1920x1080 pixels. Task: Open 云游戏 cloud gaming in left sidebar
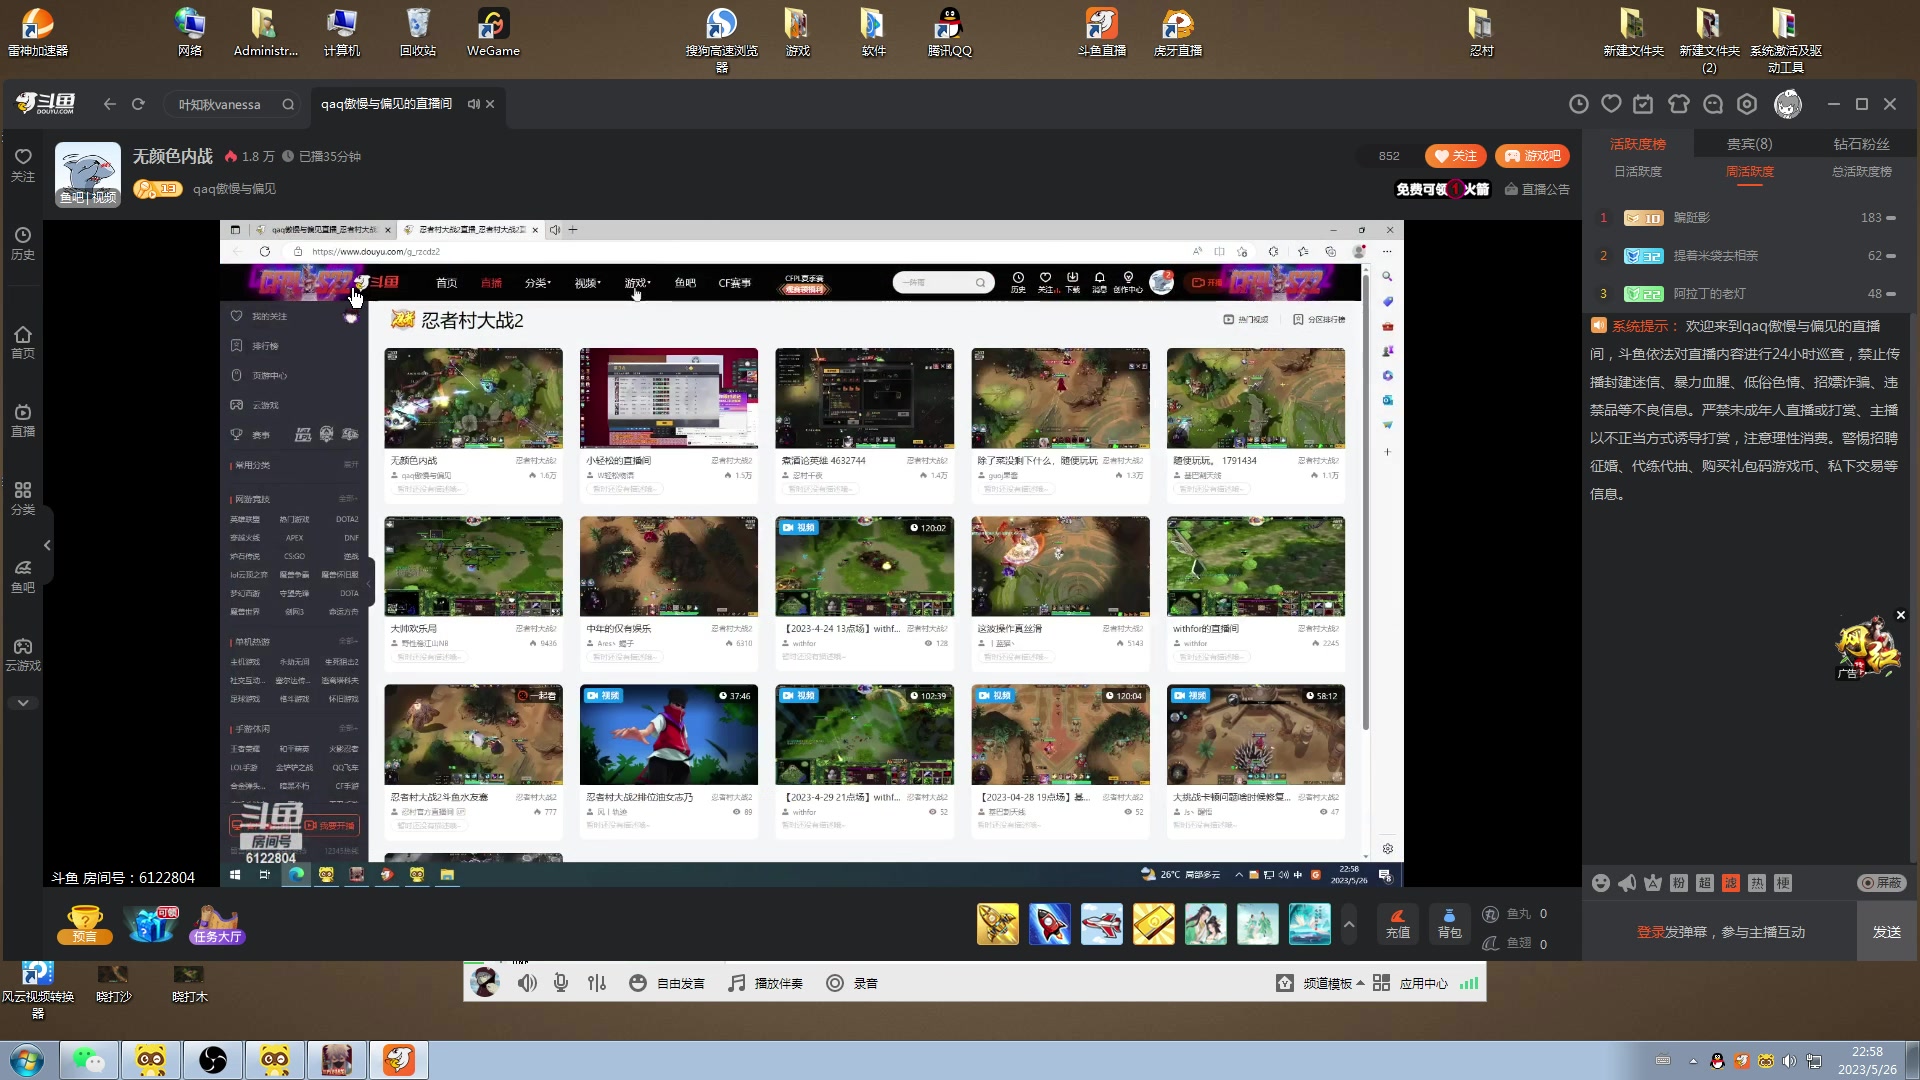(x=23, y=654)
